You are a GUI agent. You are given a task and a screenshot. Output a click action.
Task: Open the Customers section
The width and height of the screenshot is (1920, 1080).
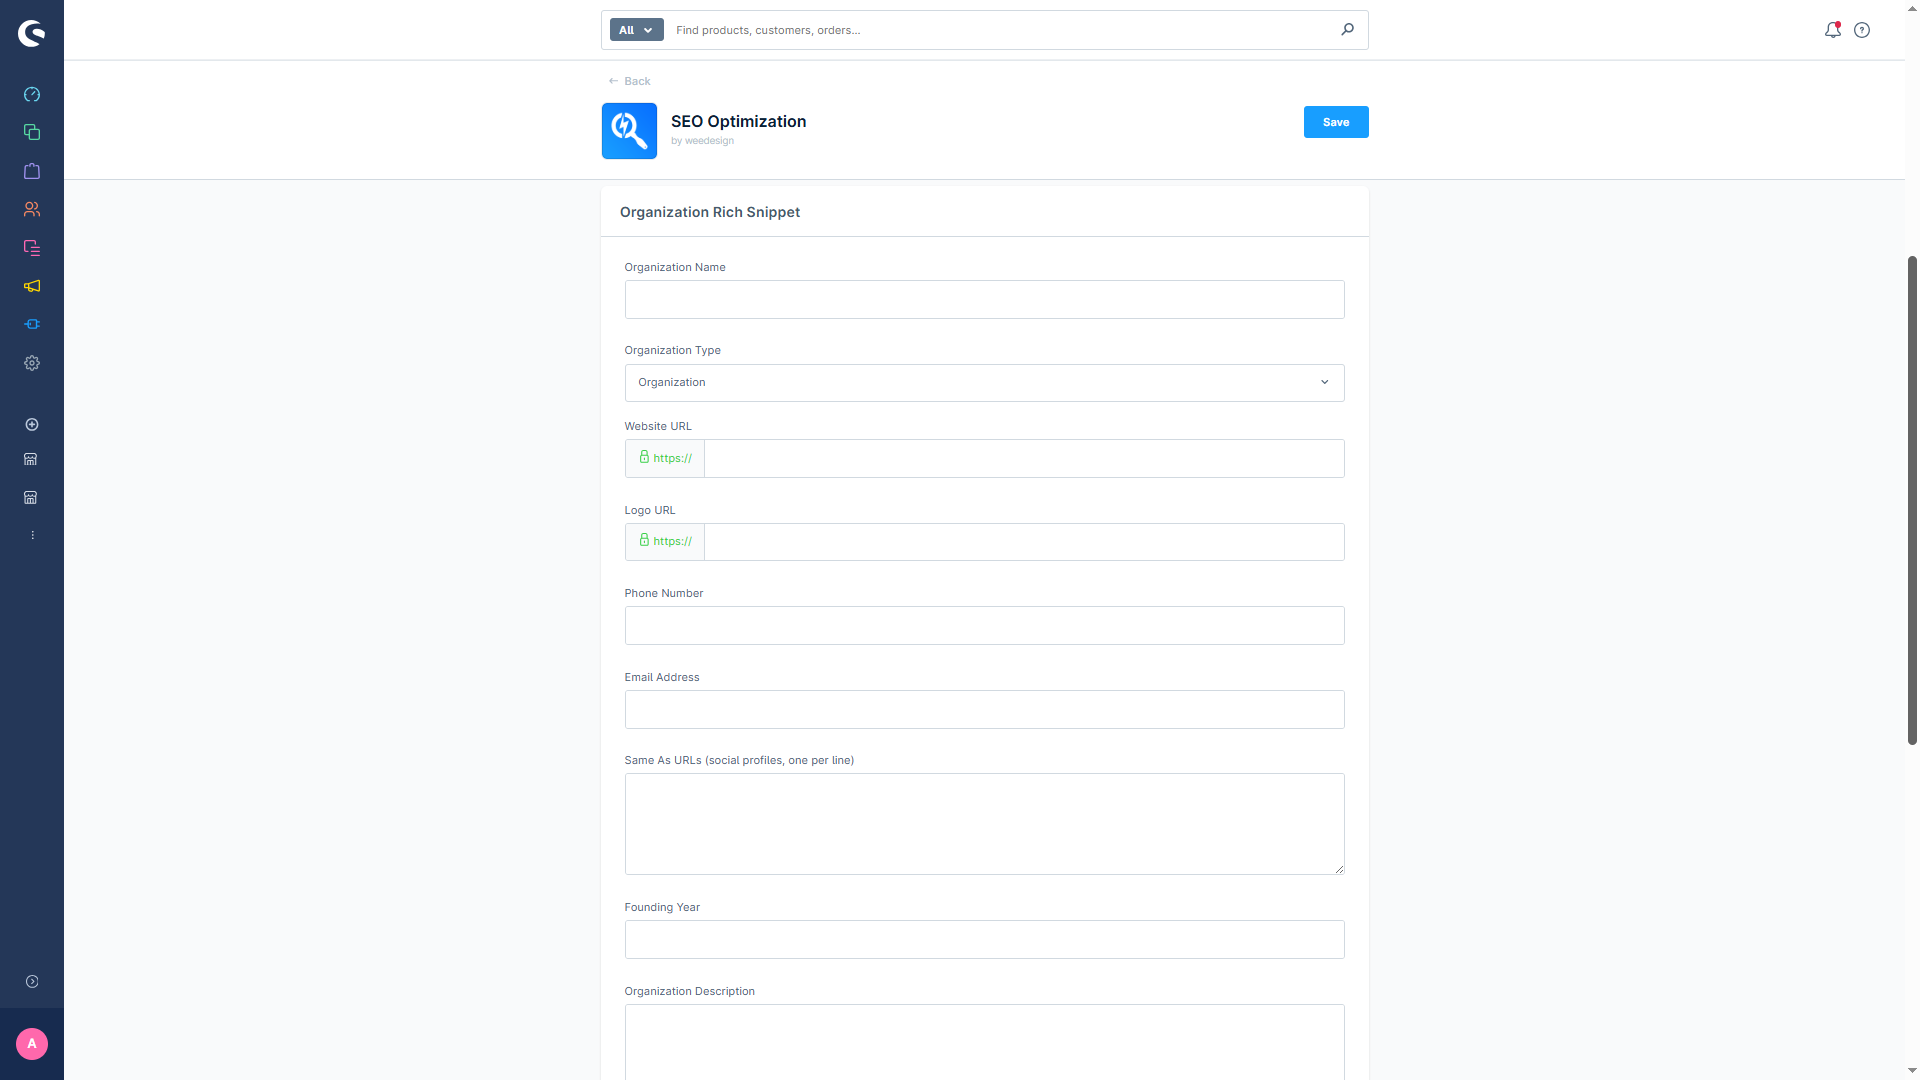[32, 209]
